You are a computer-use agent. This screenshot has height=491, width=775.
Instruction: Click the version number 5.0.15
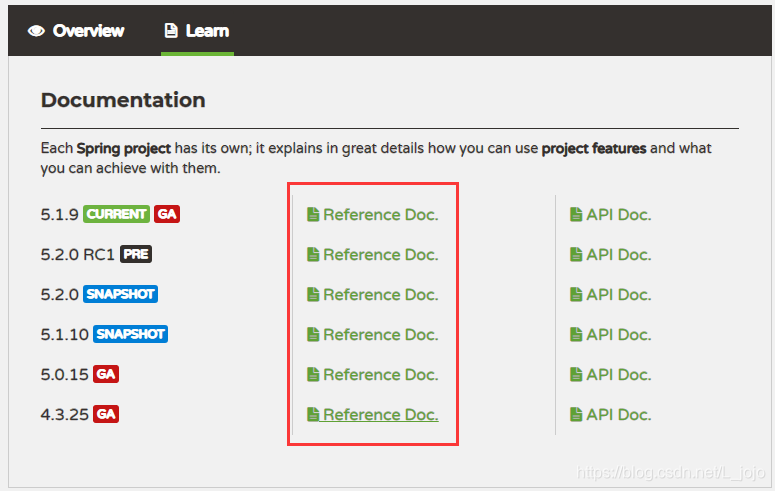point(64,375)
